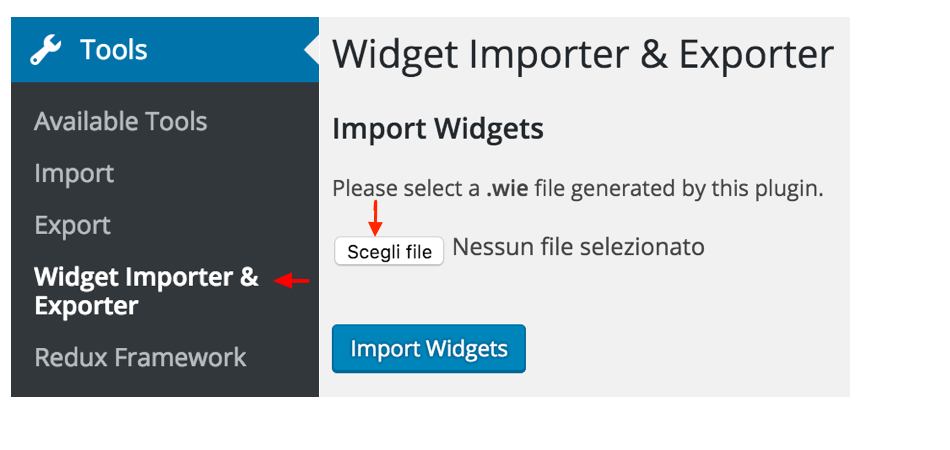The height and width of the screenshot is (450, 950).
Task: Open the Available Tools submenu item
Action: click(121, 122)
